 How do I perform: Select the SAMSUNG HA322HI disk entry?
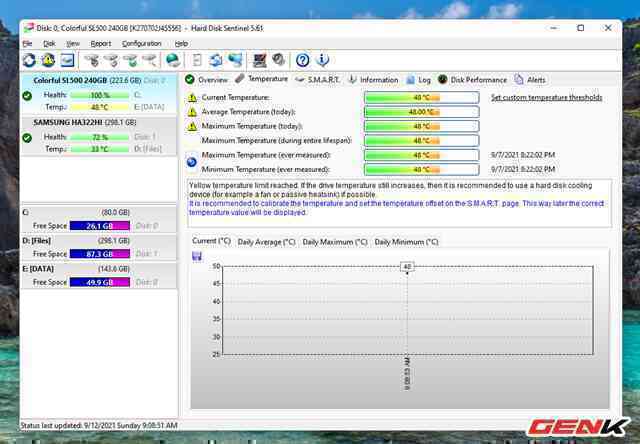99,136
